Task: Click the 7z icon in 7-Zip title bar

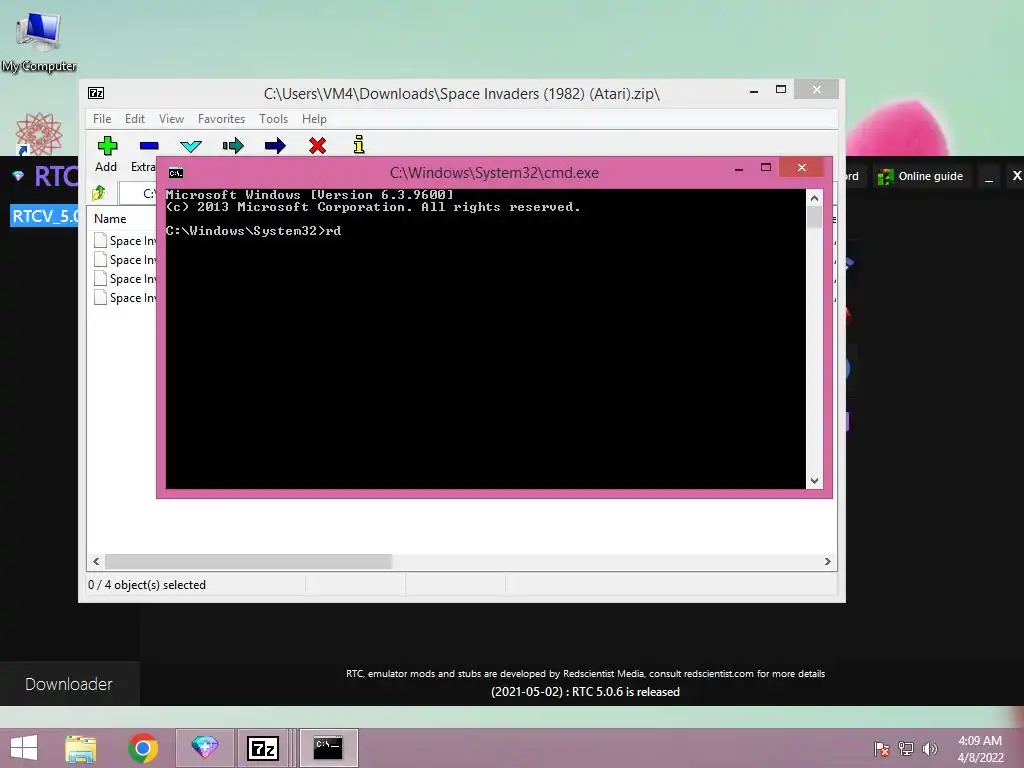Action: [x=96, y=93]
